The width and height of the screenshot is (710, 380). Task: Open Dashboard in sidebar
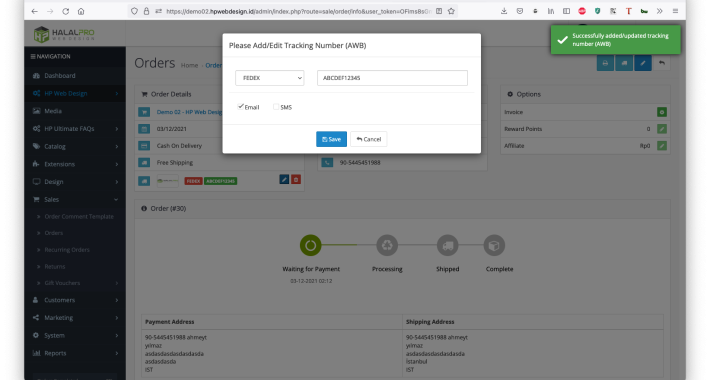pyautogui.click(x=75, y=76)
